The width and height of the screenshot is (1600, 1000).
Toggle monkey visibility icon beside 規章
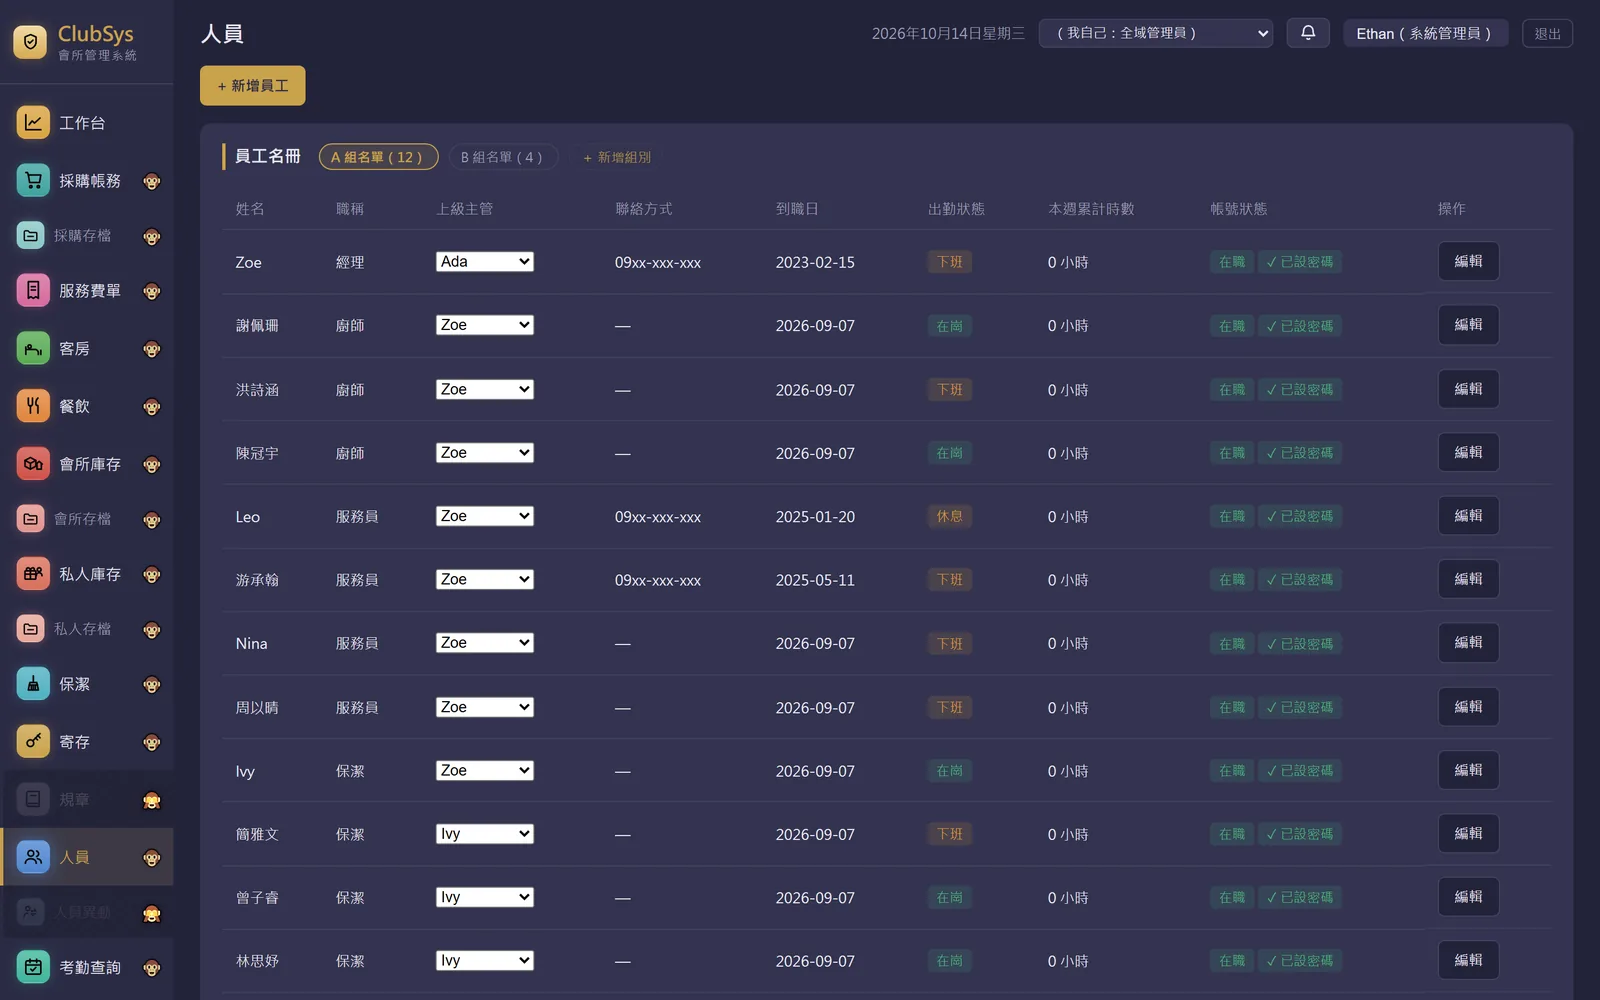coord(152,800)
